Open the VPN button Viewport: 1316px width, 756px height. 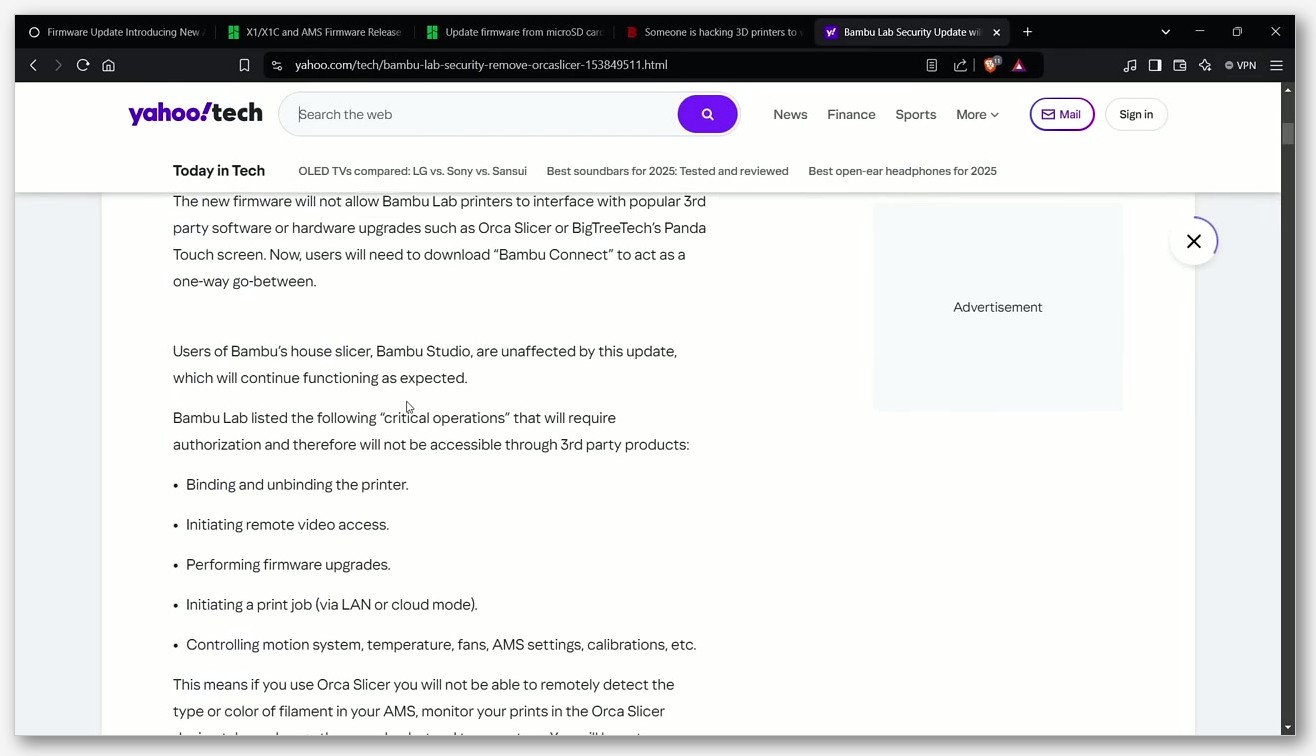point(1241,65)
